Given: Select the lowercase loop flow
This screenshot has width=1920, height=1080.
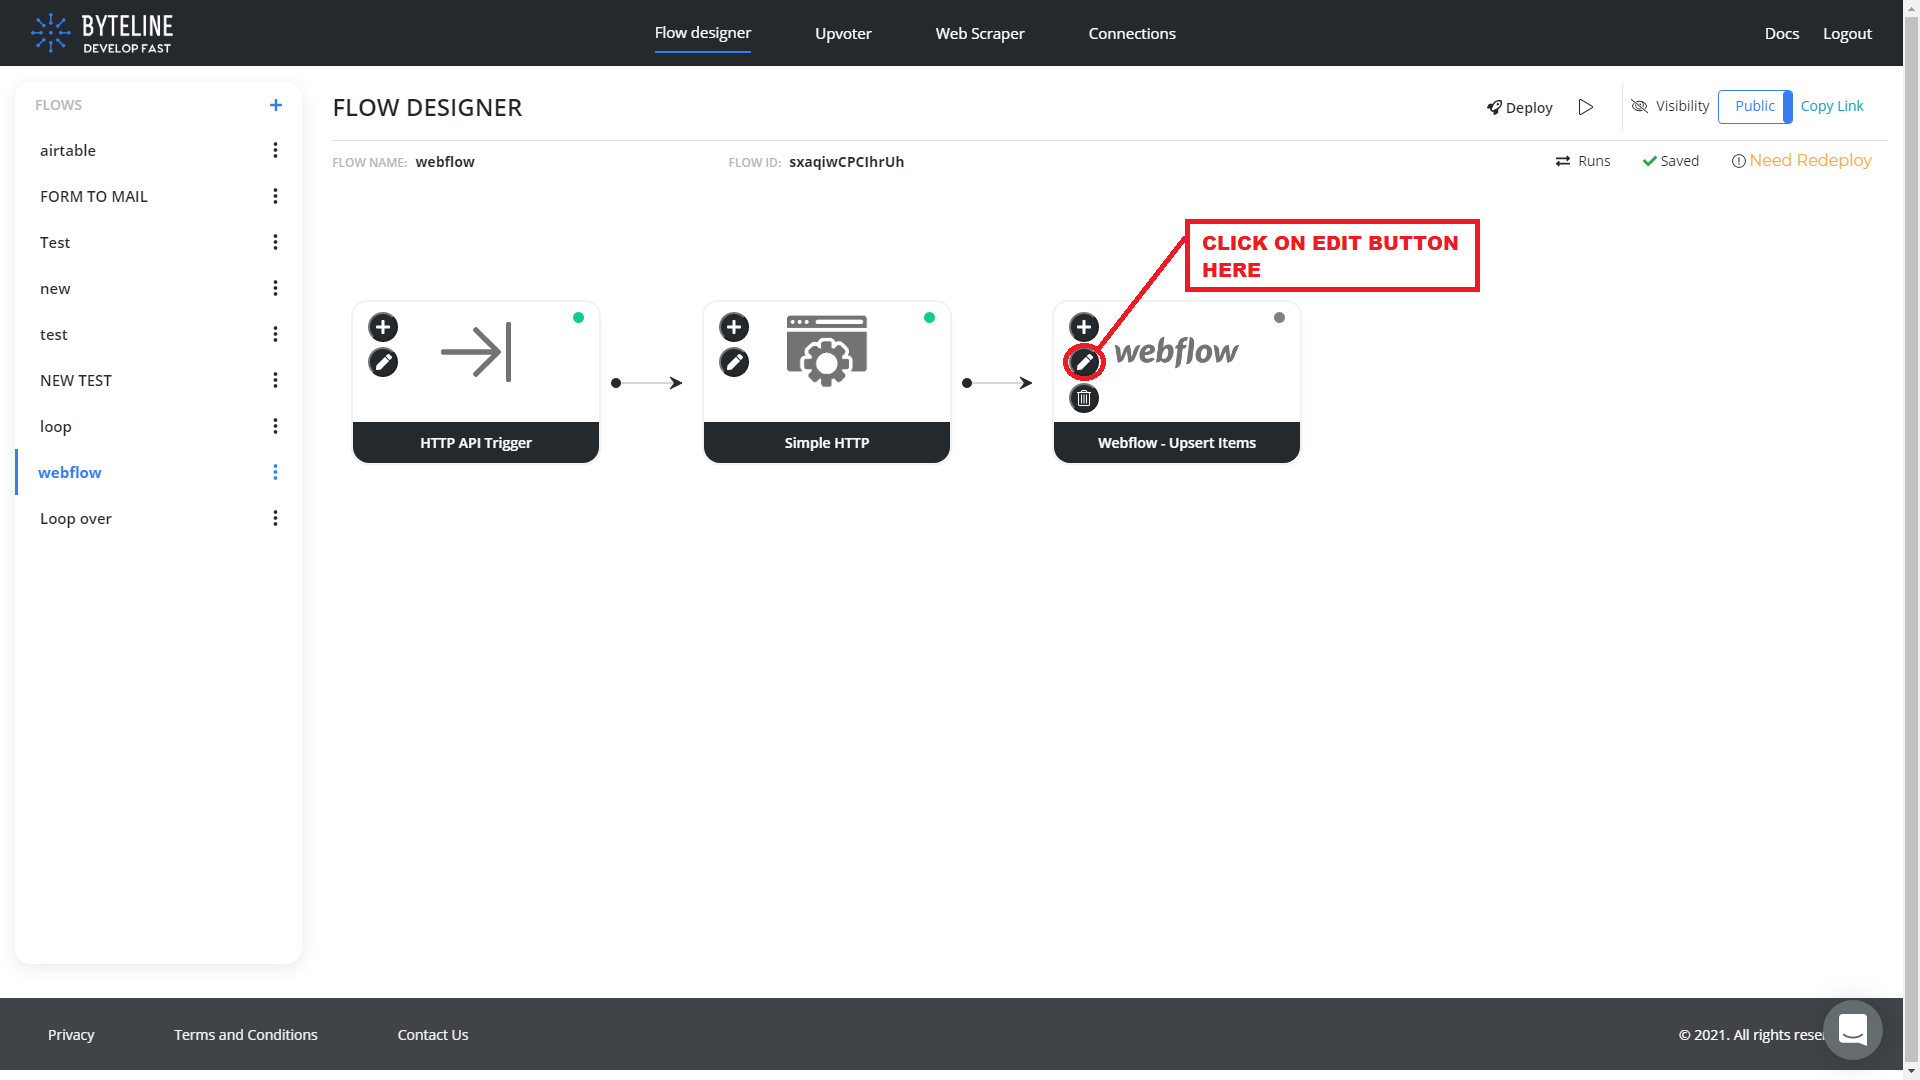Looking at the screenshot, I should click(x=56, y=426).
